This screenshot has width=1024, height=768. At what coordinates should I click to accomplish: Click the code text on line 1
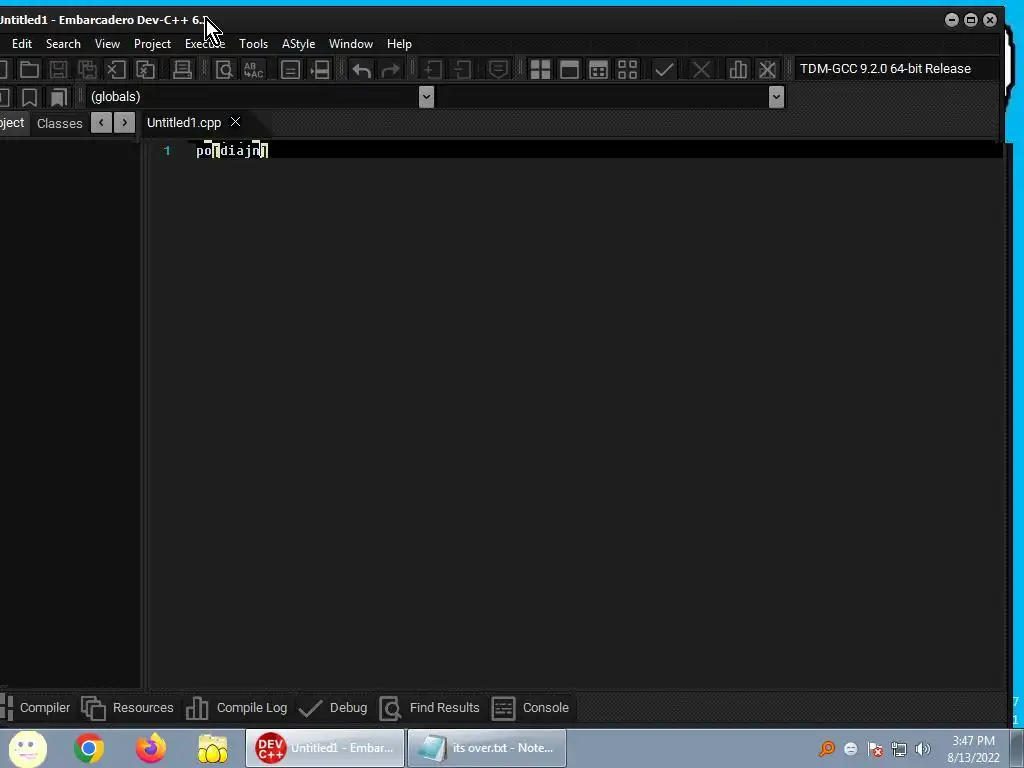(232, 151)
